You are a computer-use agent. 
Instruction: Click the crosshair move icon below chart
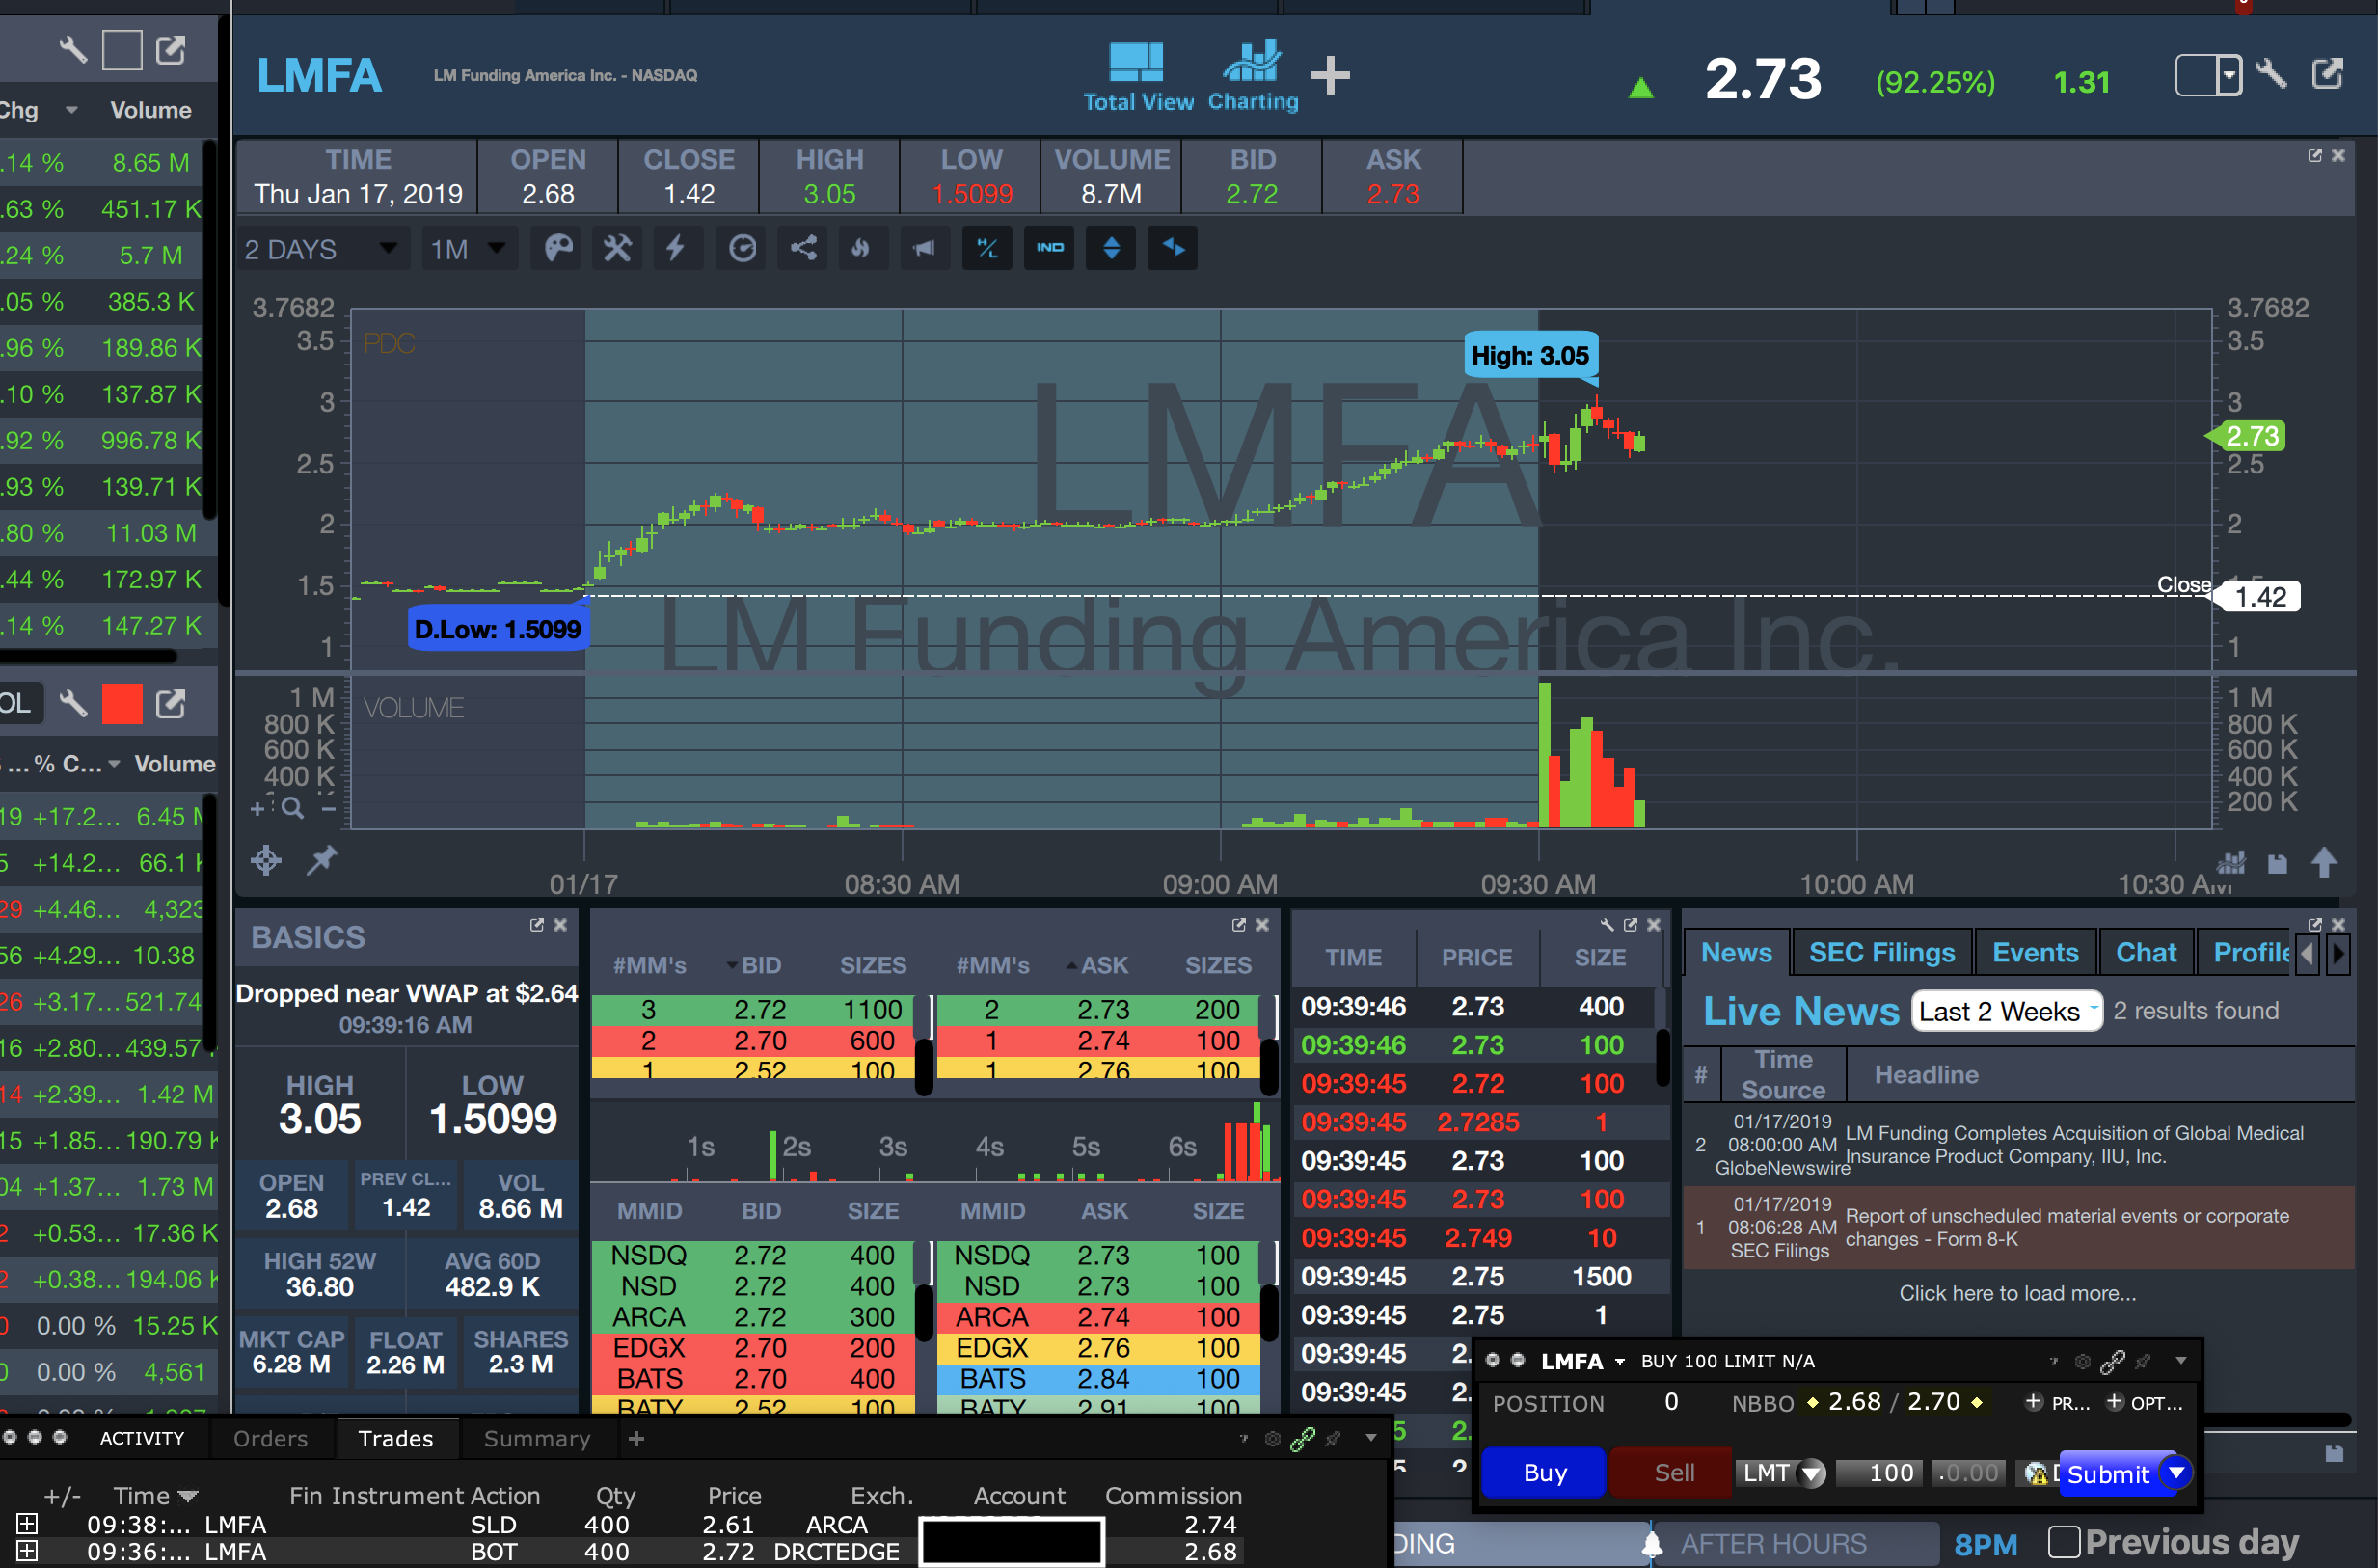pyautogui.click(x=266, y=860)
